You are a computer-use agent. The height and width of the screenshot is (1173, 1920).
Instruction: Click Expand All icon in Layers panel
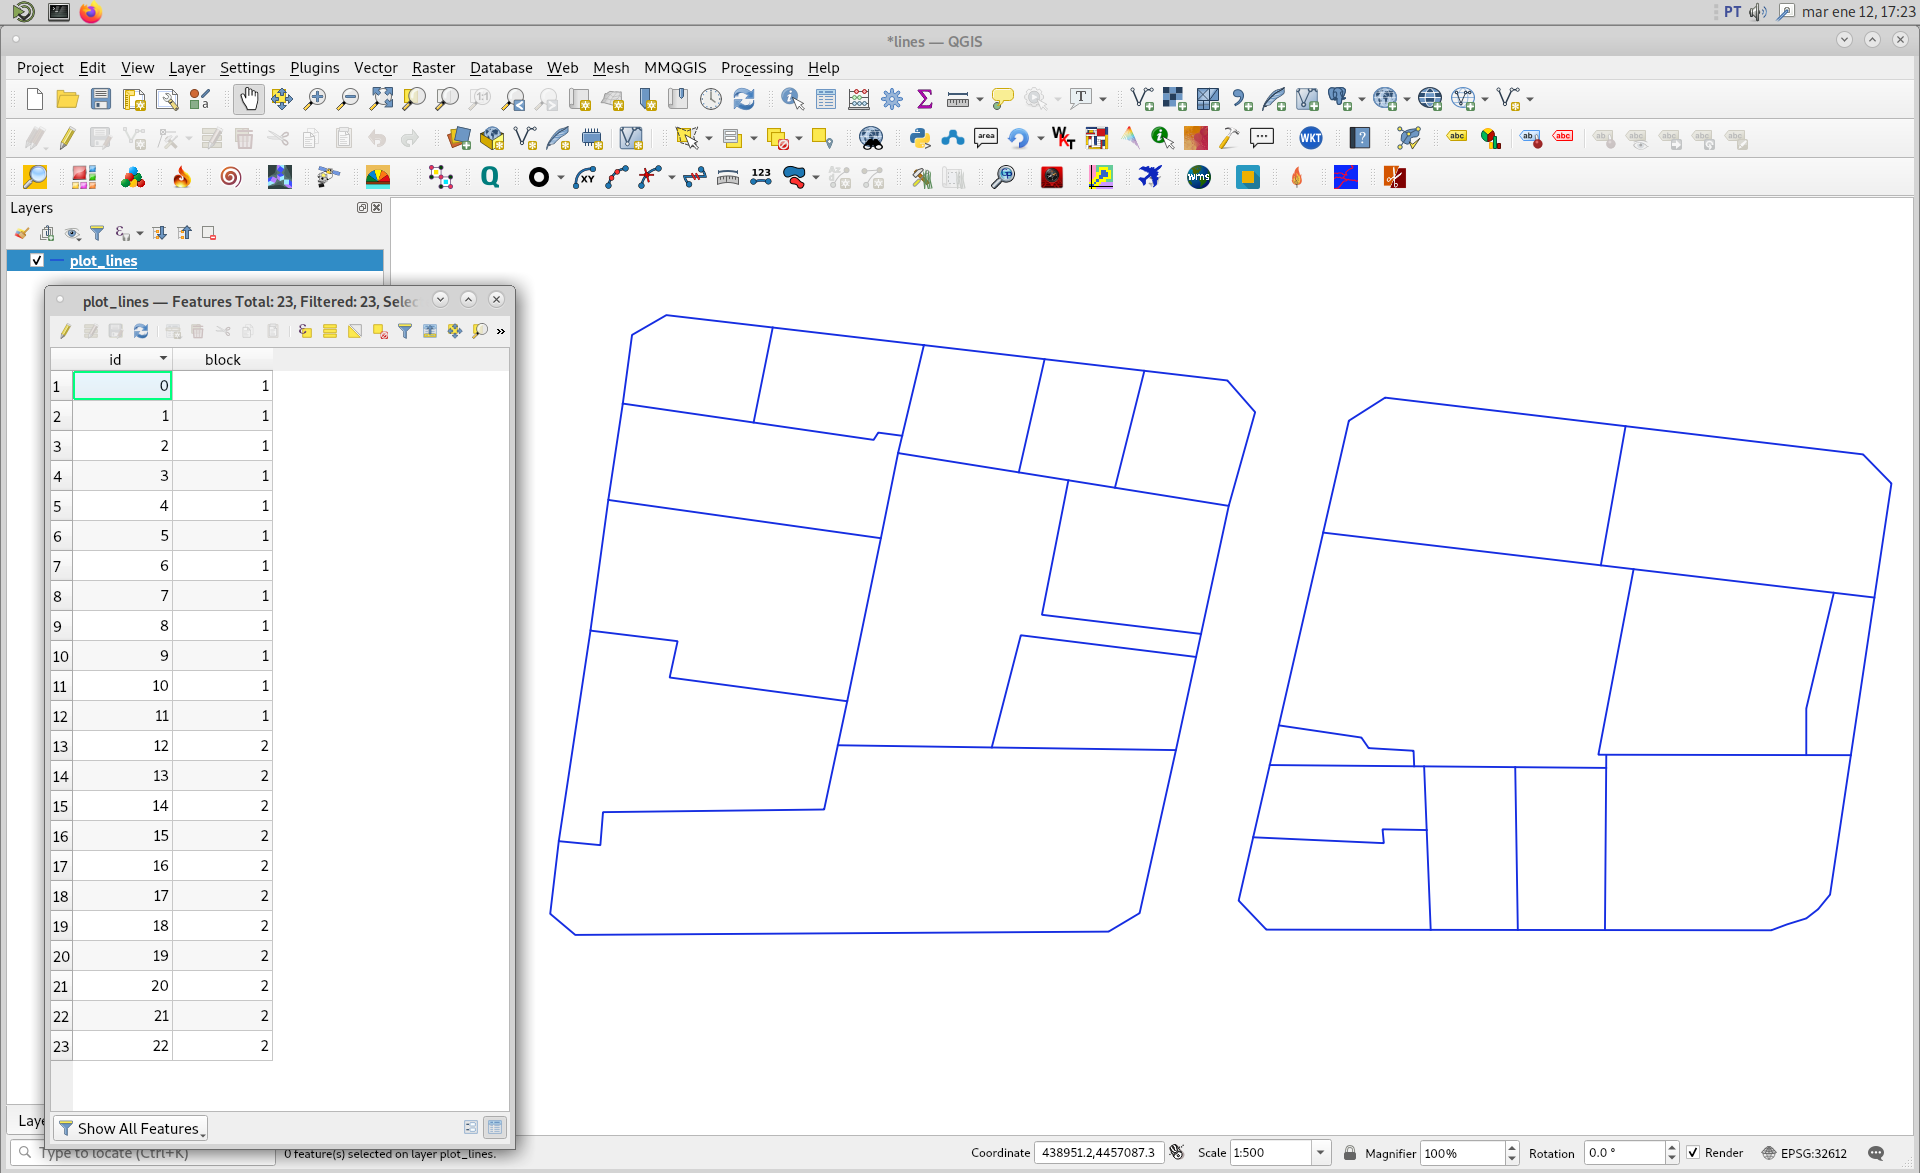[x=159, y=233]
